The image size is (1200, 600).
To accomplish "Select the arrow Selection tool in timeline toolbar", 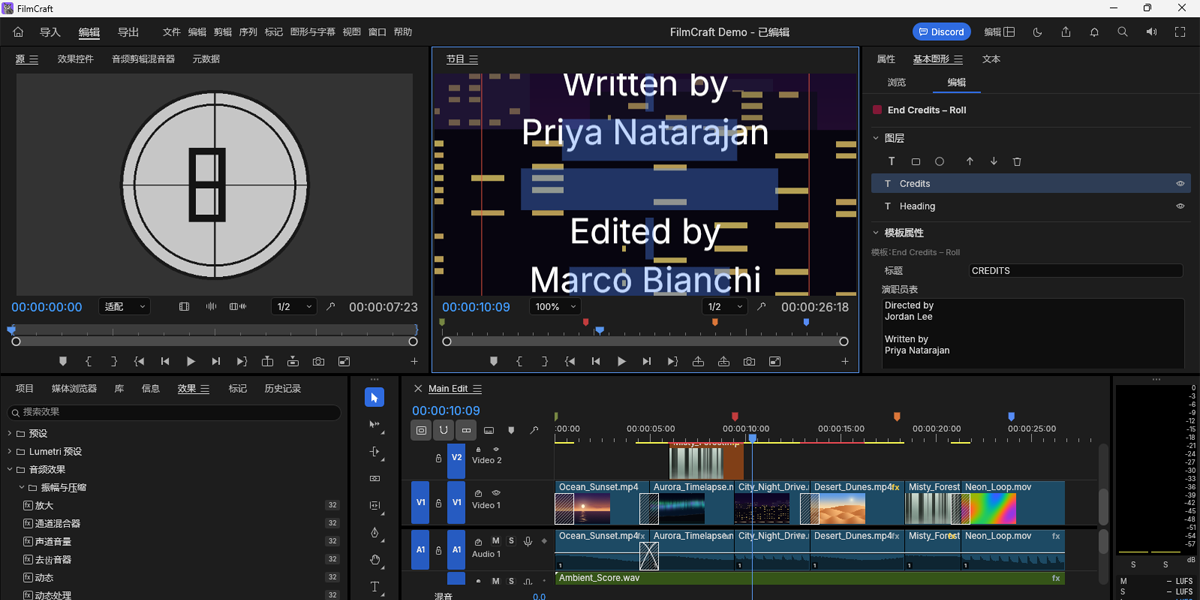I will pos(374,398).
